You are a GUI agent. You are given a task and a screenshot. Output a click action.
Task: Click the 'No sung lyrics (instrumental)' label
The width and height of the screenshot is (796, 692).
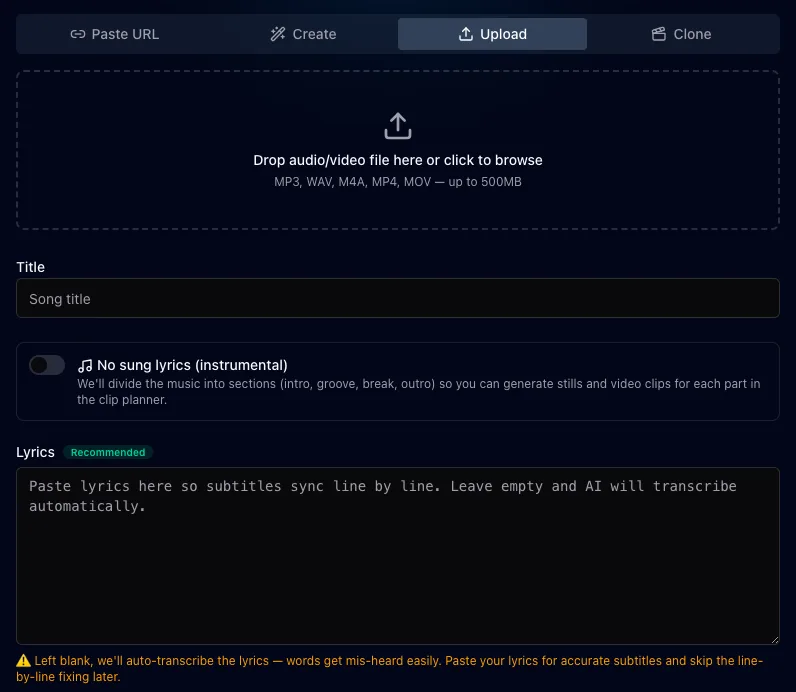click(x=192, y=365)
